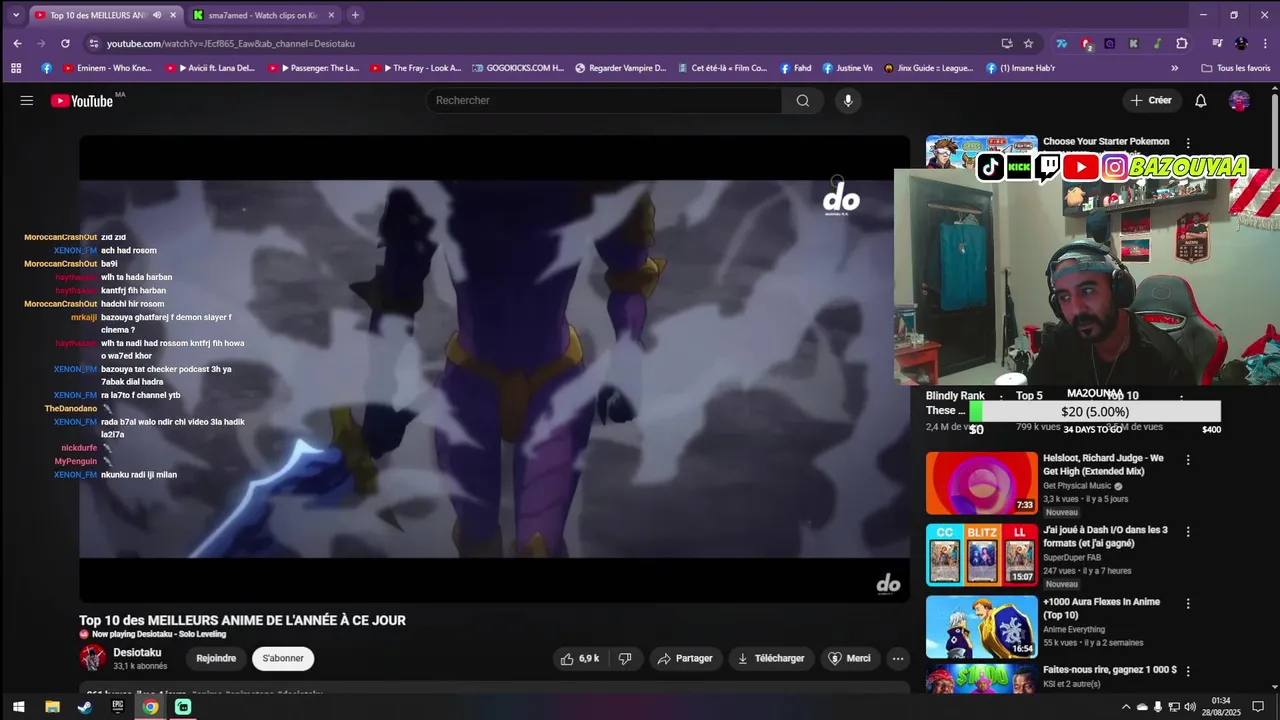Go back in browser history

pos(17,43)
